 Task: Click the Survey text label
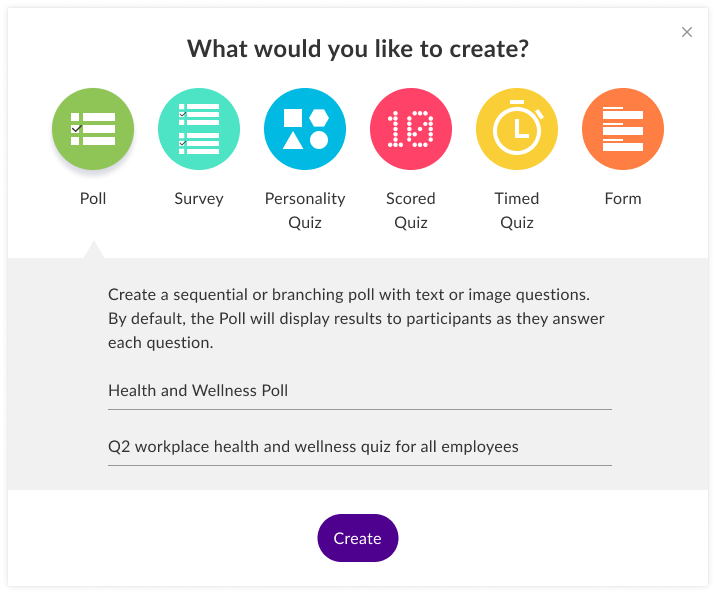(x=199, y=198)
